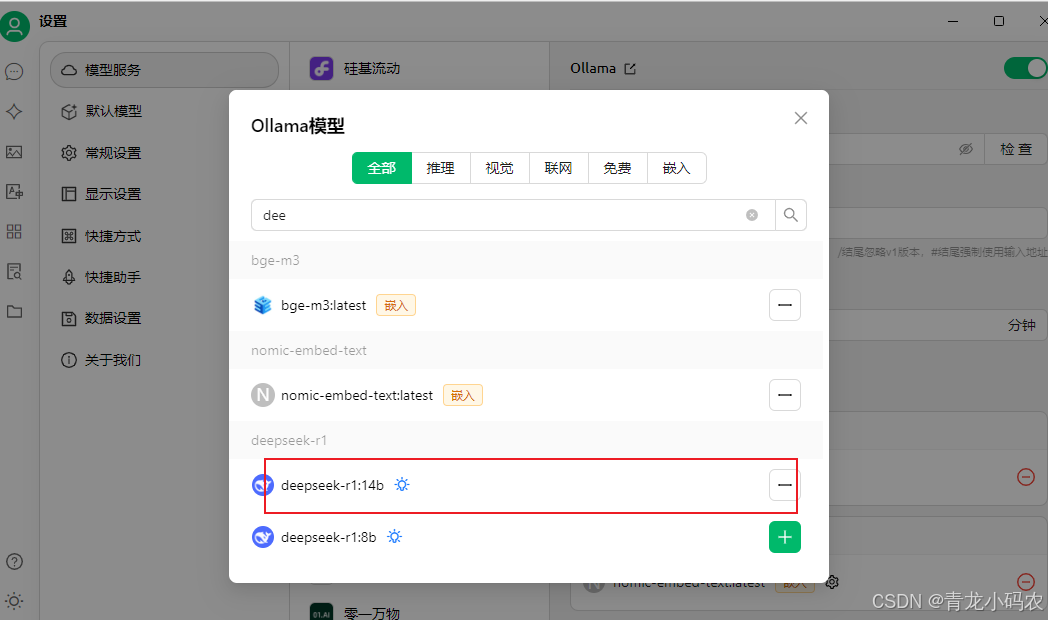Screen dimensions: 1048x620
Task: Click the search magnifier icon
Action: [791, 215]
